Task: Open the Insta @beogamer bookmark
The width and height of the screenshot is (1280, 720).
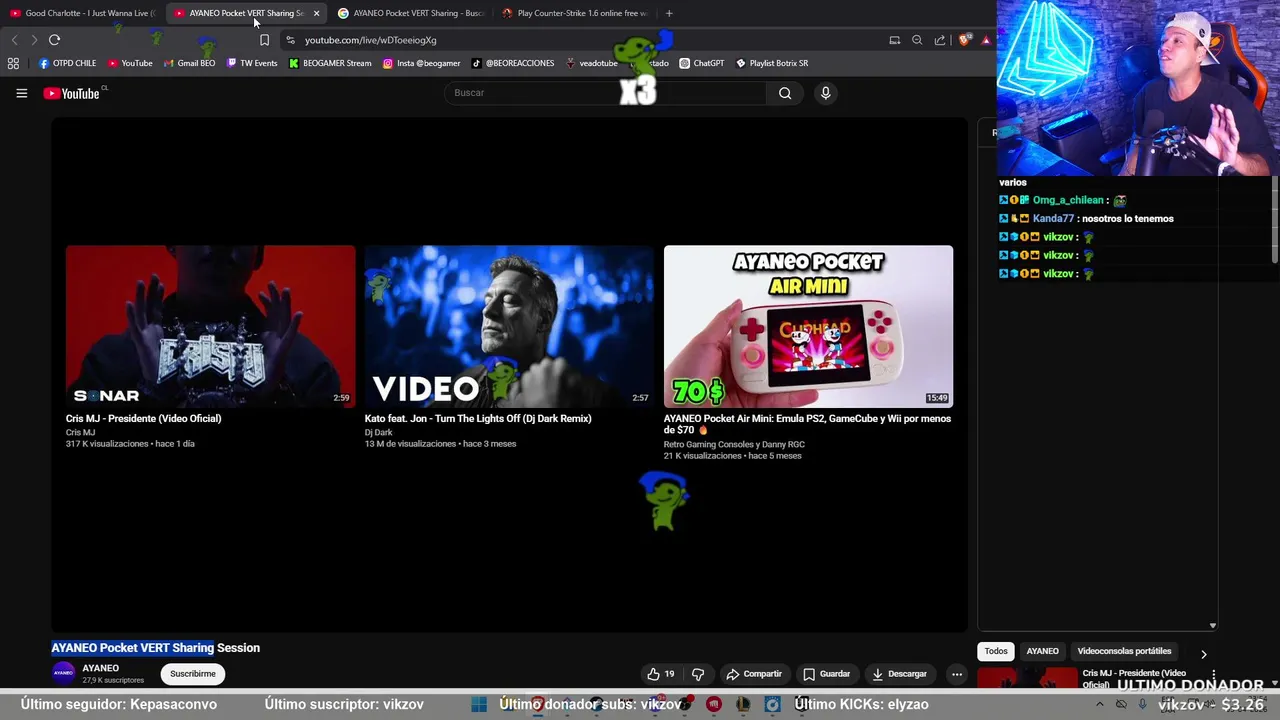Action: point(422,63)
